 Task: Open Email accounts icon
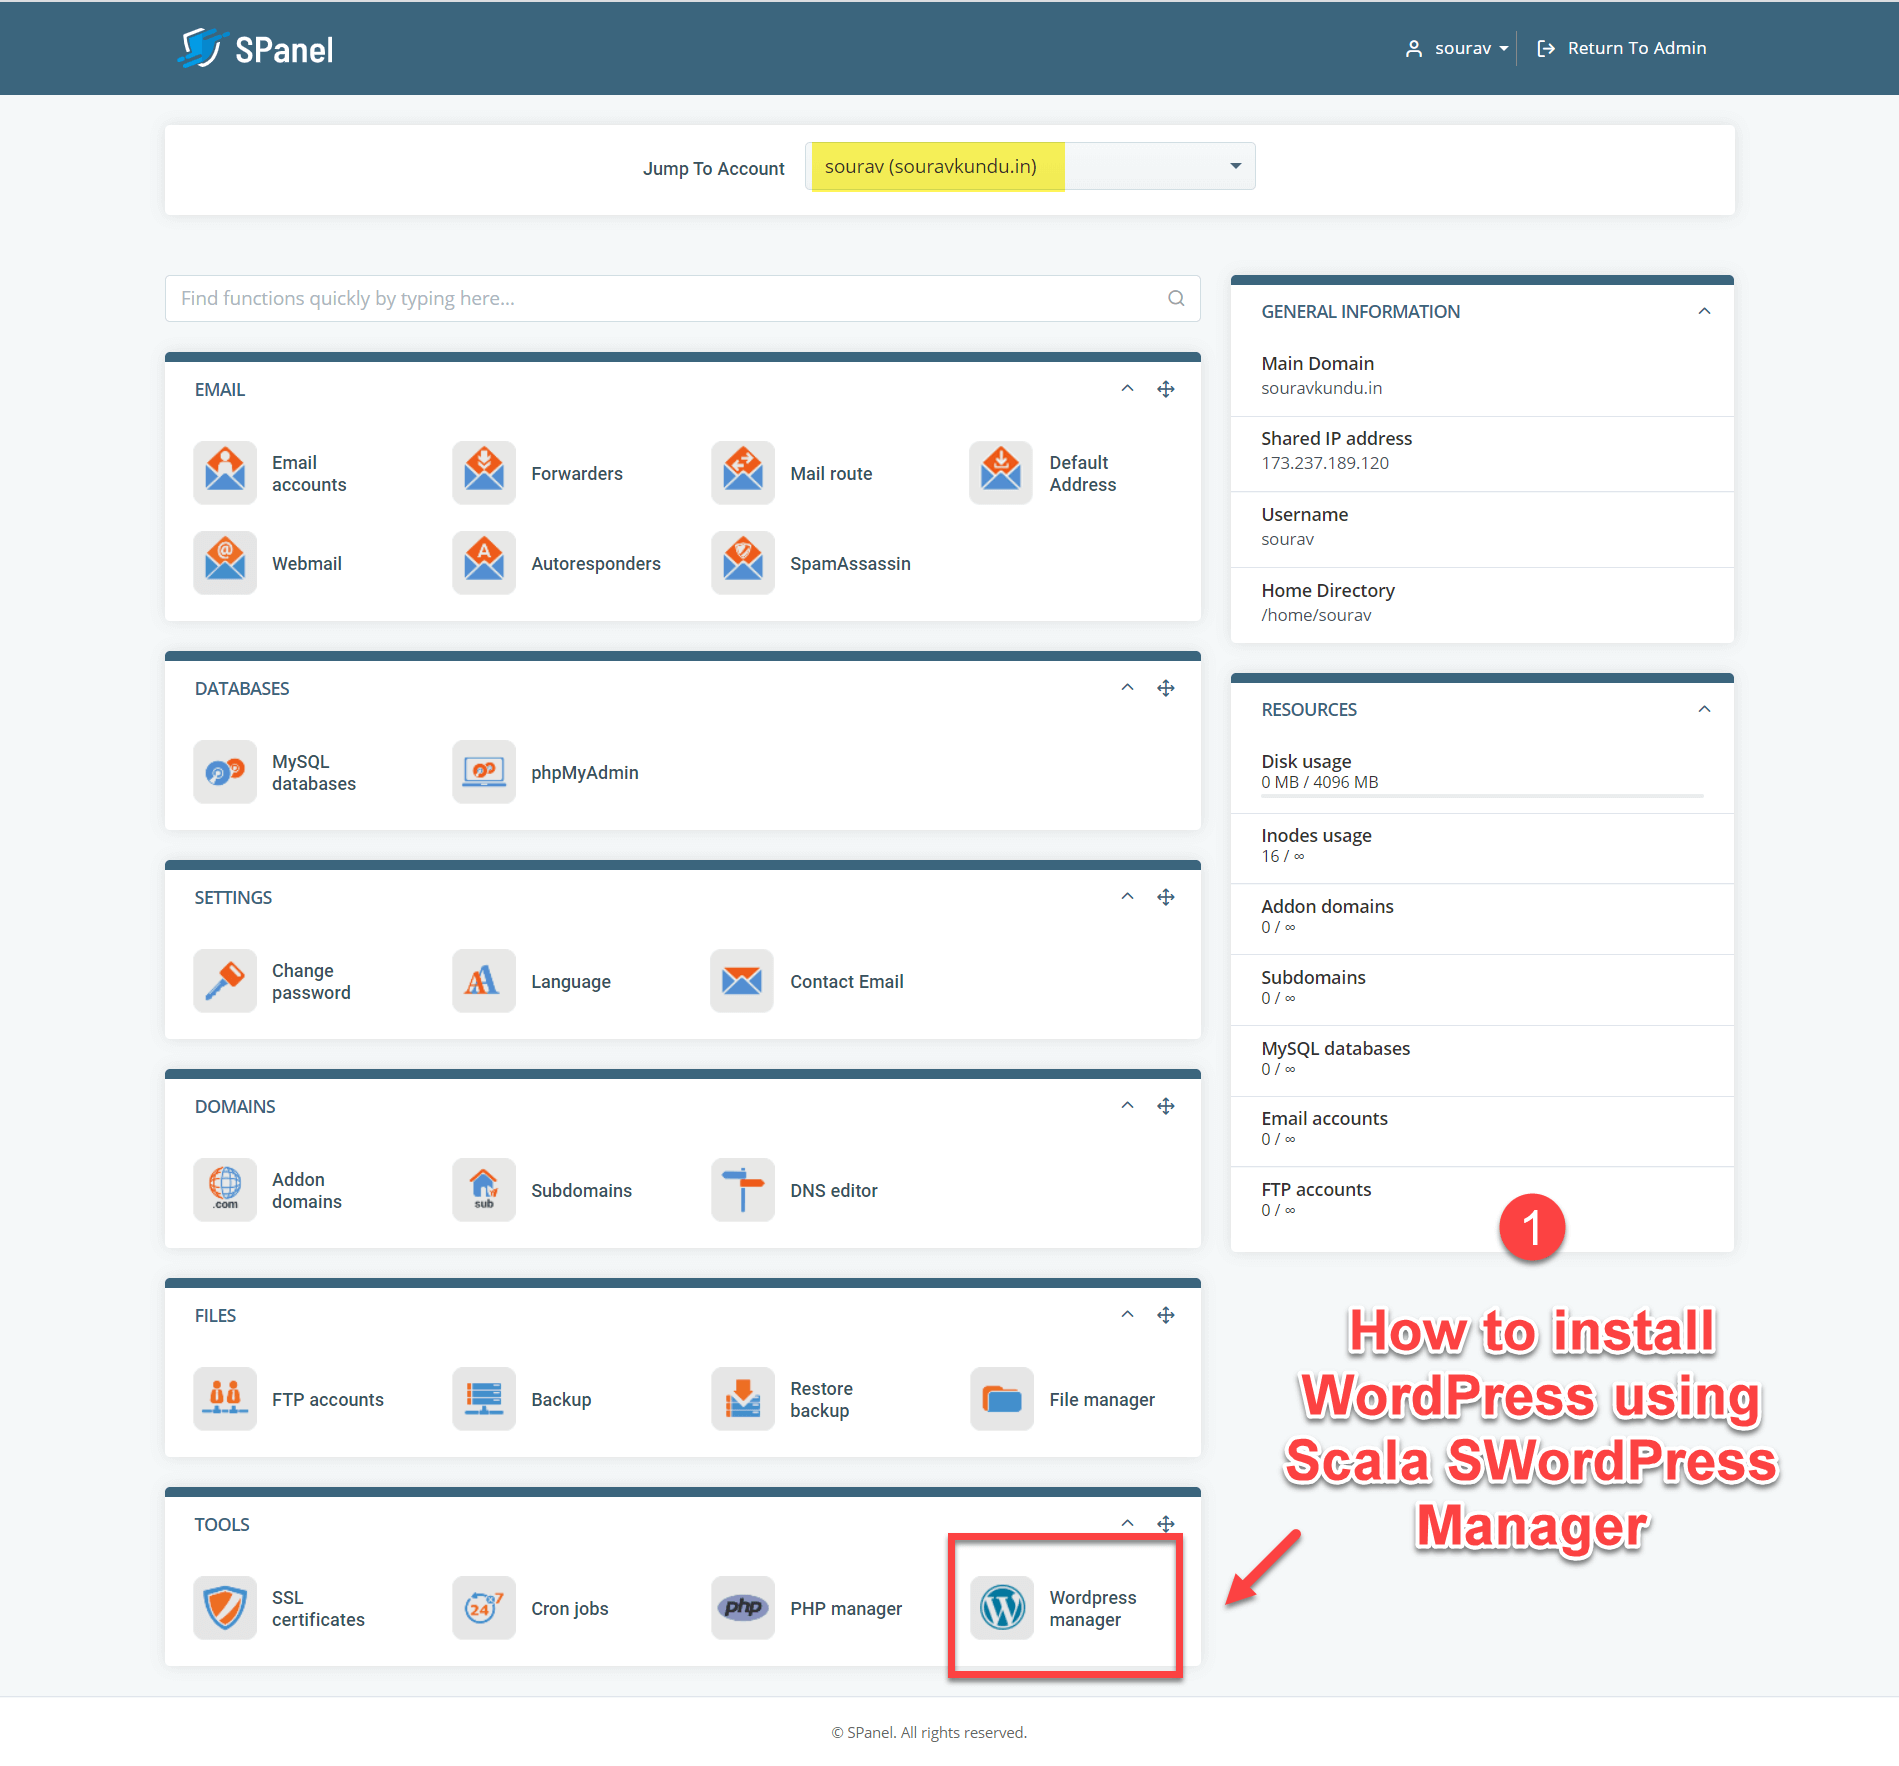point(225,473)
